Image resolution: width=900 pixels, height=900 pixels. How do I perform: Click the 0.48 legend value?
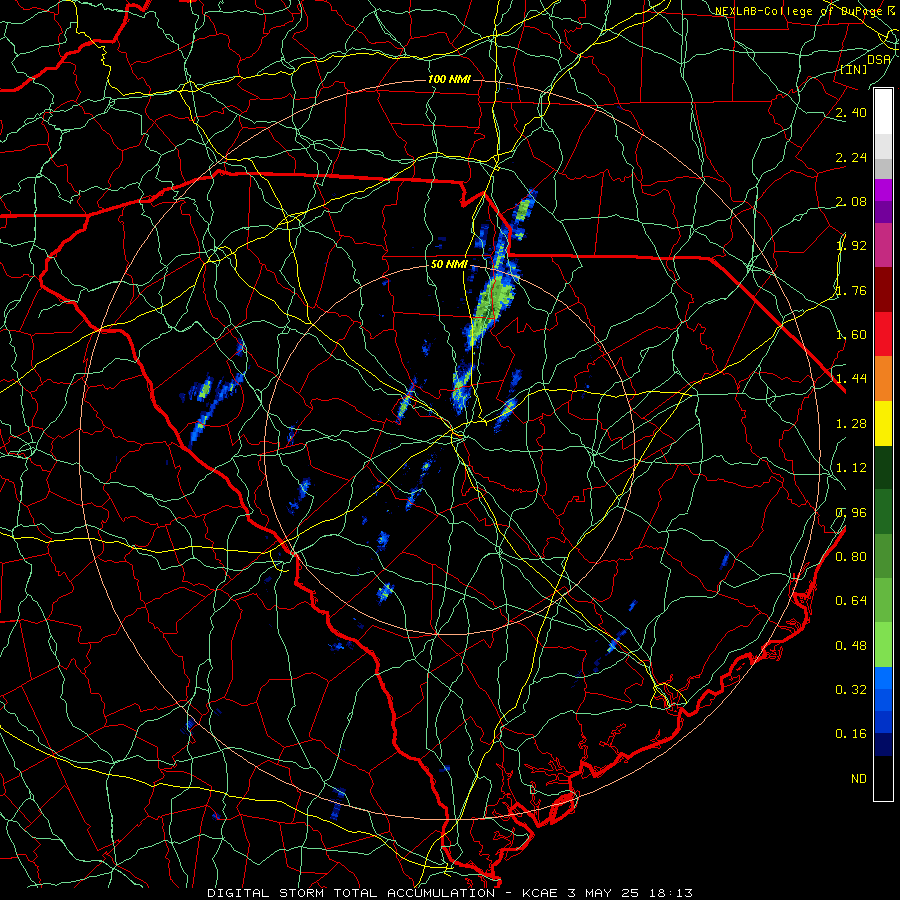pyautogui.click(x=851, y=646)
